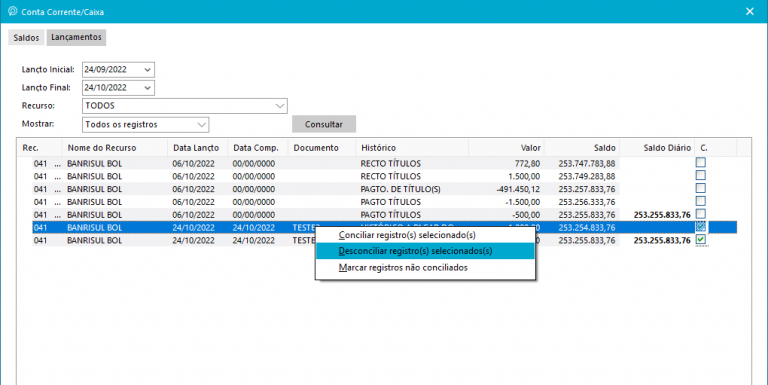The image size is (768, 385).
Task: Sort by the Saldo column header
Action: pyautogui.click(x=582, y=148)
